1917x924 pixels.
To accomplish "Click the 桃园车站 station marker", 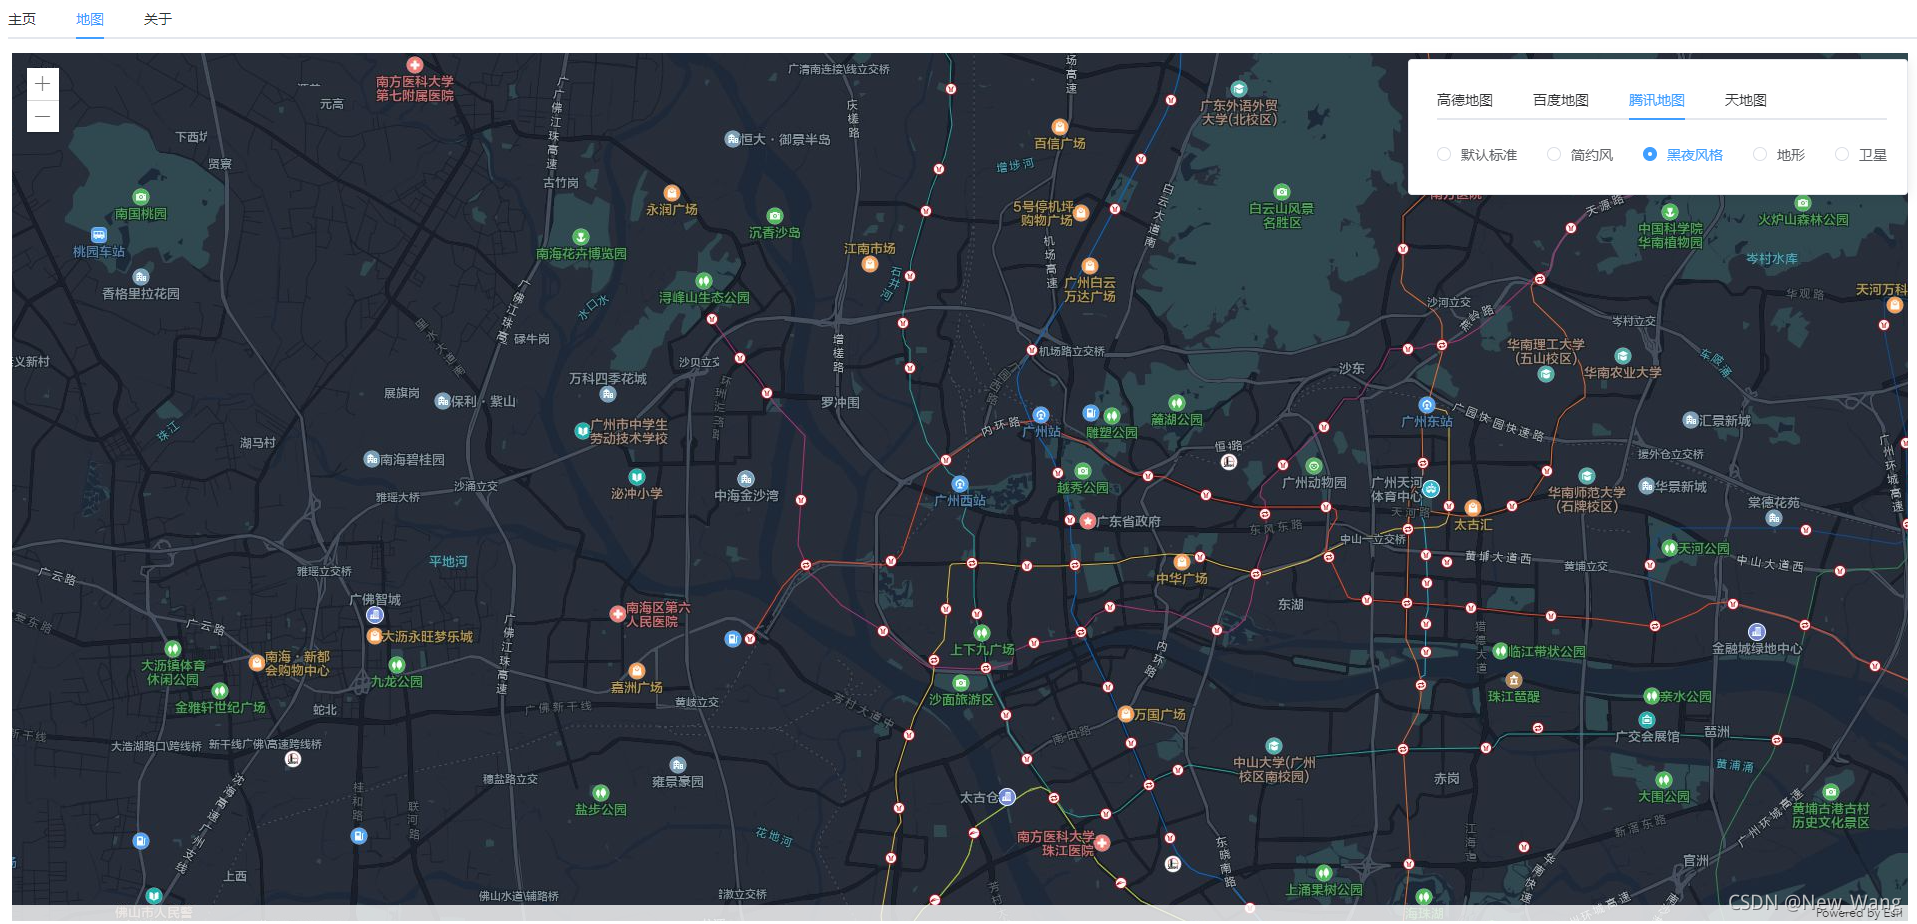I will 99,235.
